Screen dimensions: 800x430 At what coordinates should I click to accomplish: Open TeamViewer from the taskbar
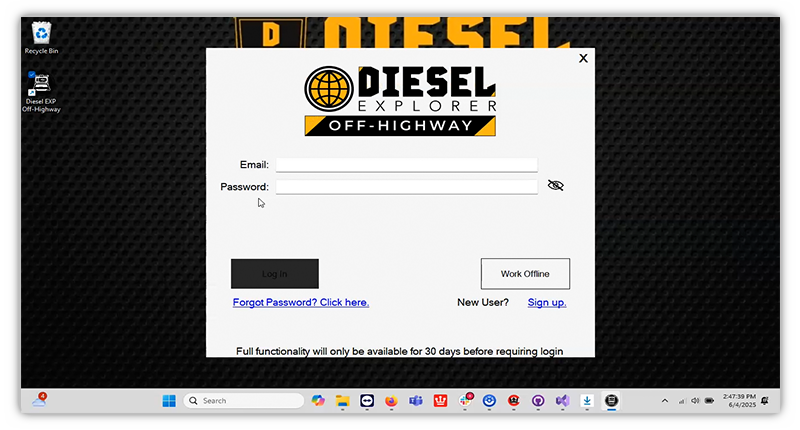pos(367,401)
